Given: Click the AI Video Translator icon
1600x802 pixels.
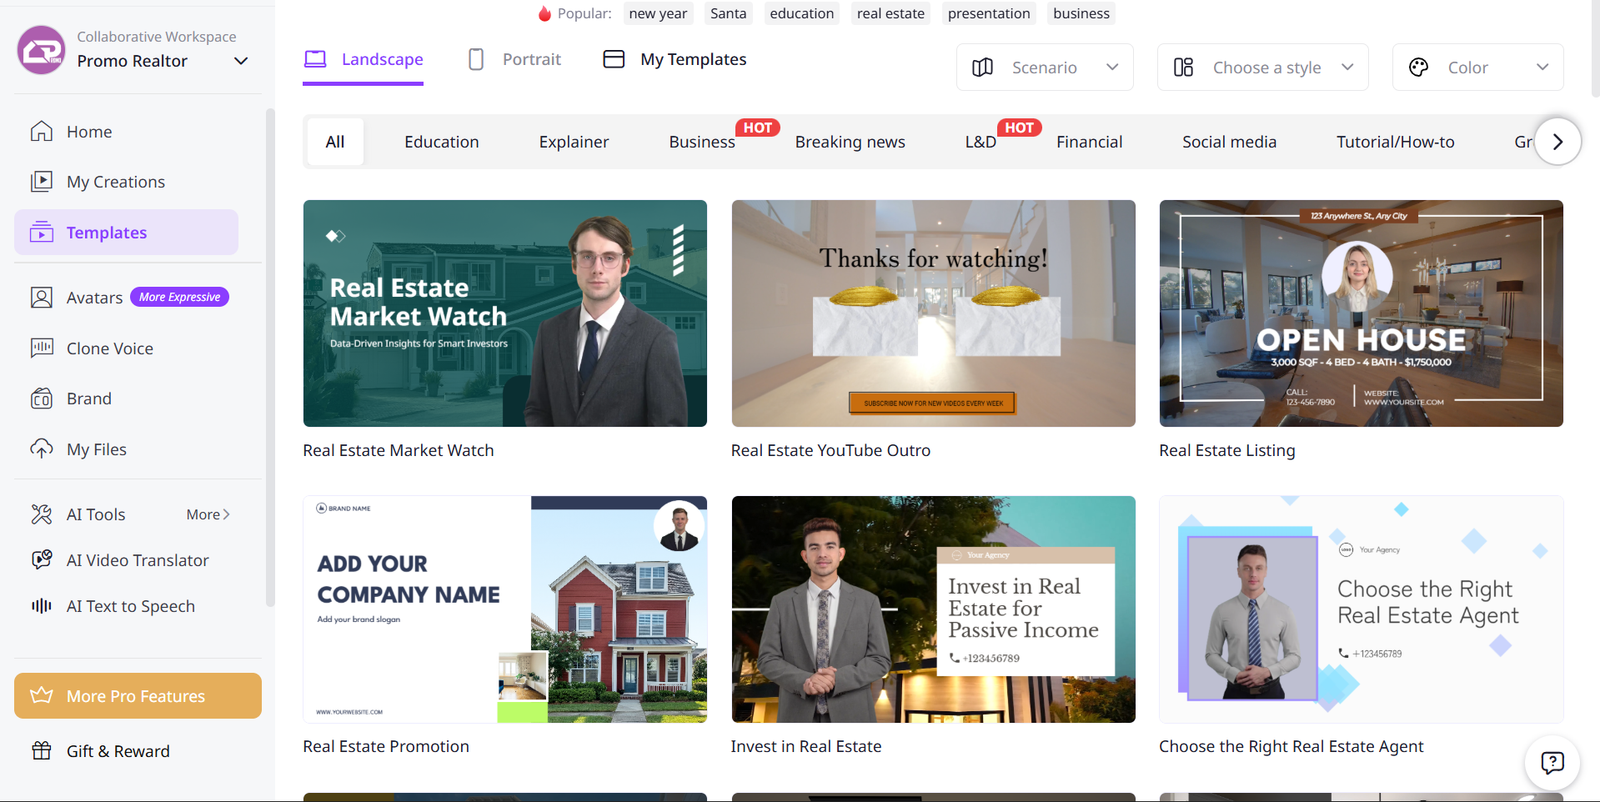Looking at the screenshot, I should (41, 560).
